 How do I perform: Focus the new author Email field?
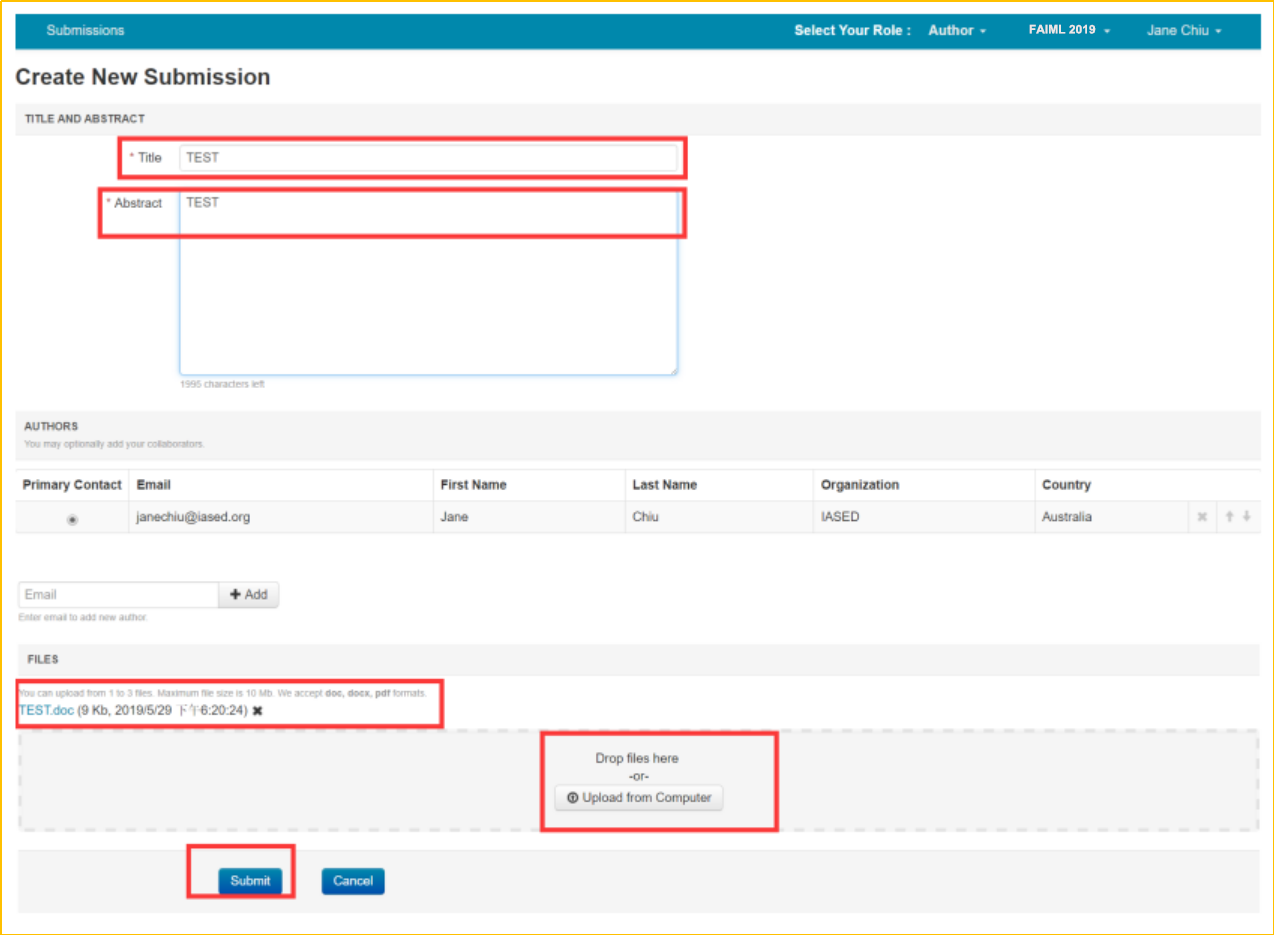click(x=118, y=594)
